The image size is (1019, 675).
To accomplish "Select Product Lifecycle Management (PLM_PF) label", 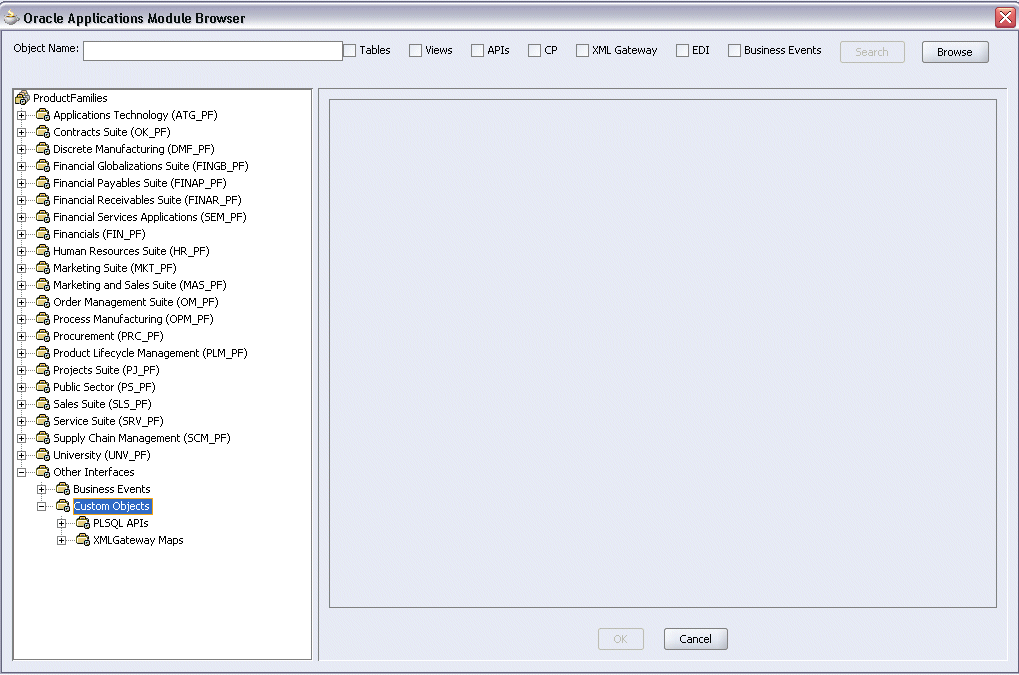I will [x=150, y=353].
